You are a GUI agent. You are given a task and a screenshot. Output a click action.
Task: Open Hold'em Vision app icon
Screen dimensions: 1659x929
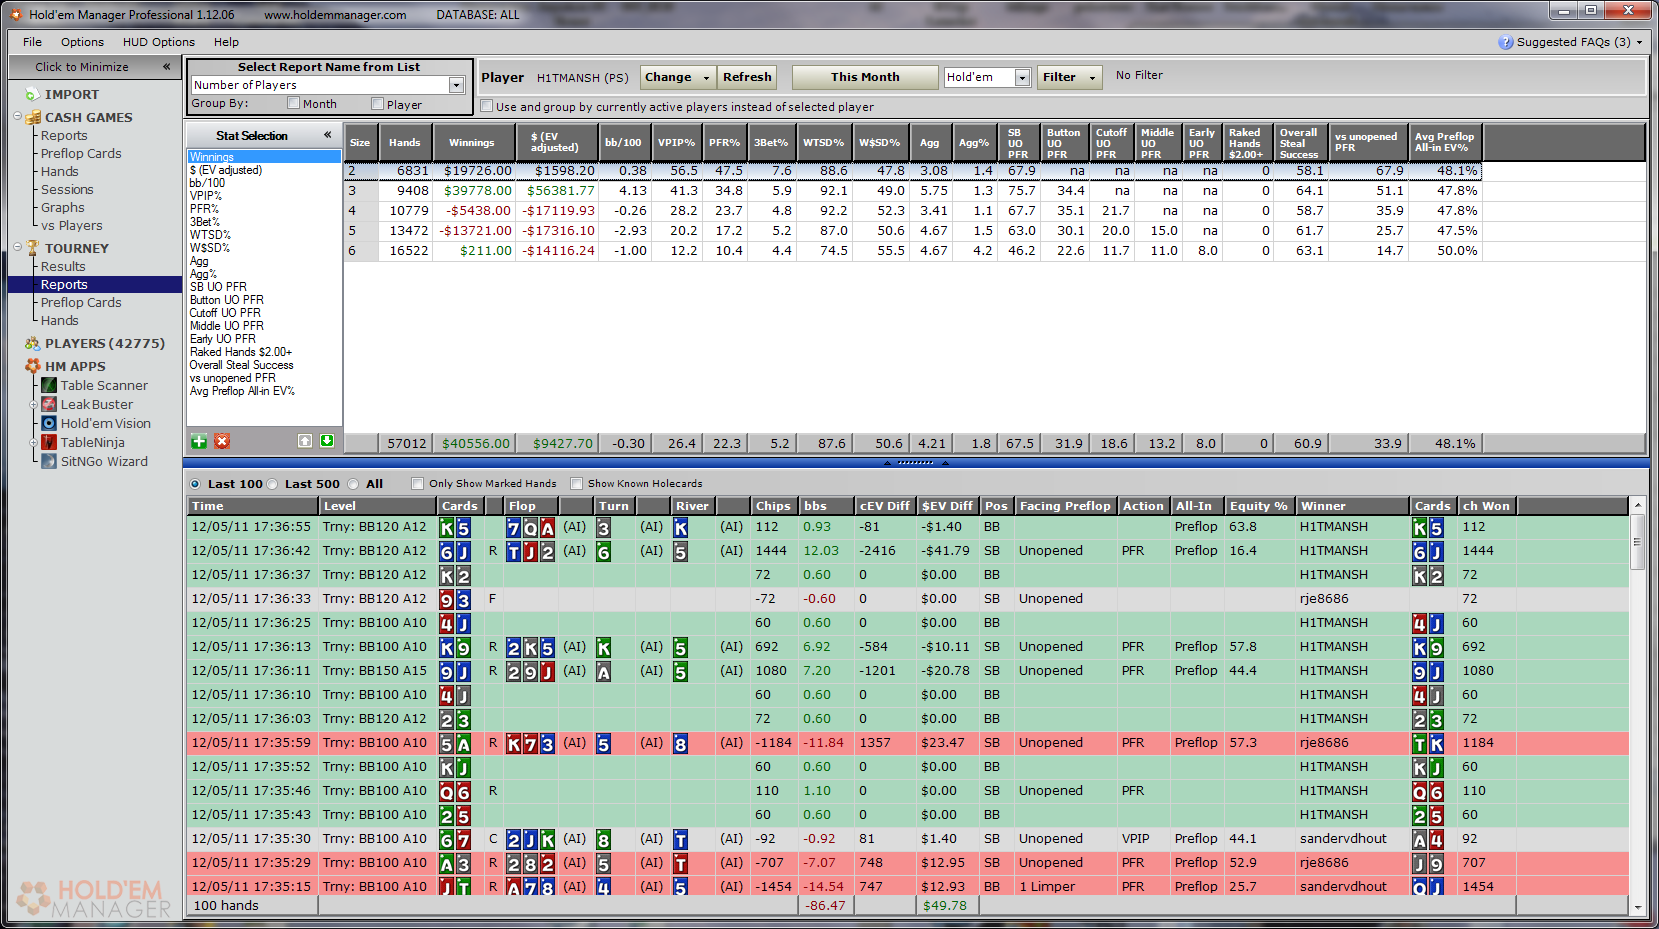click(49, 423)
